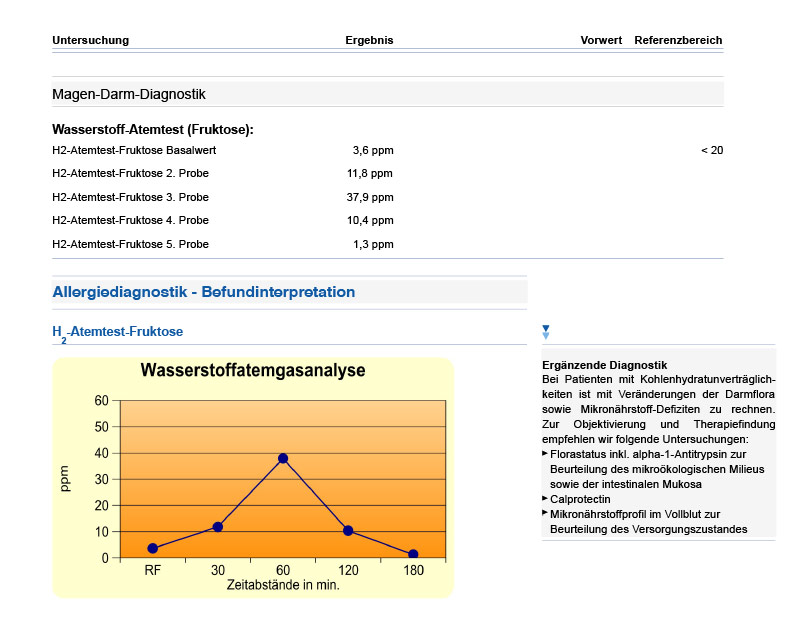
Task: Click the triangle bullet before Calprotectin
Action: (545, 499)
